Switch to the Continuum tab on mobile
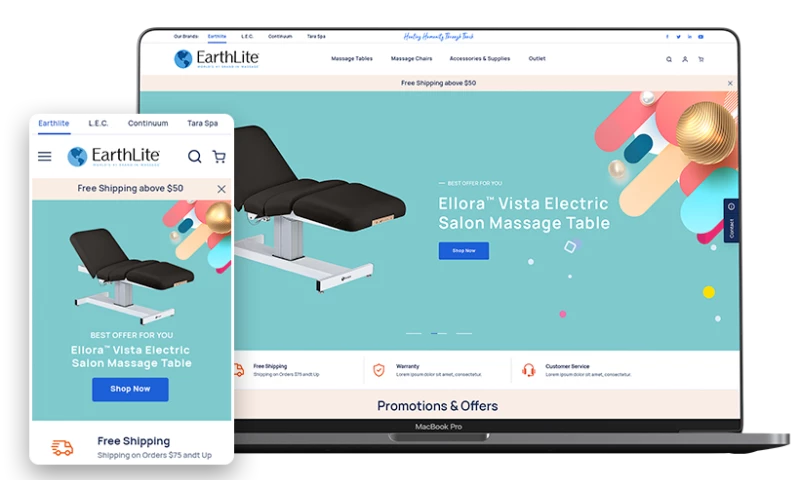800x480 pixels. 148,123
